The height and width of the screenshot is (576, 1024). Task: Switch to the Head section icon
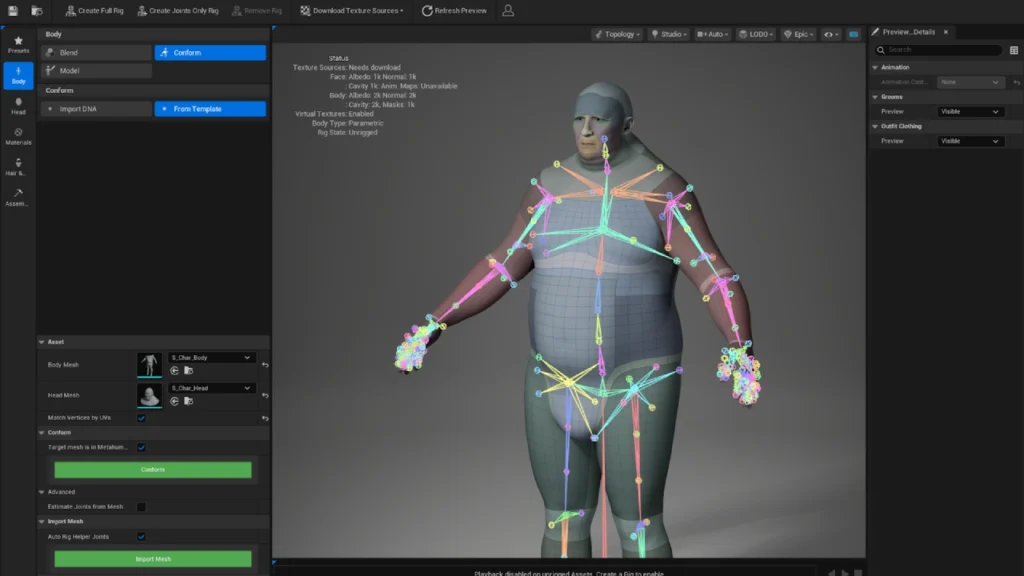click(x=18, y=105)
